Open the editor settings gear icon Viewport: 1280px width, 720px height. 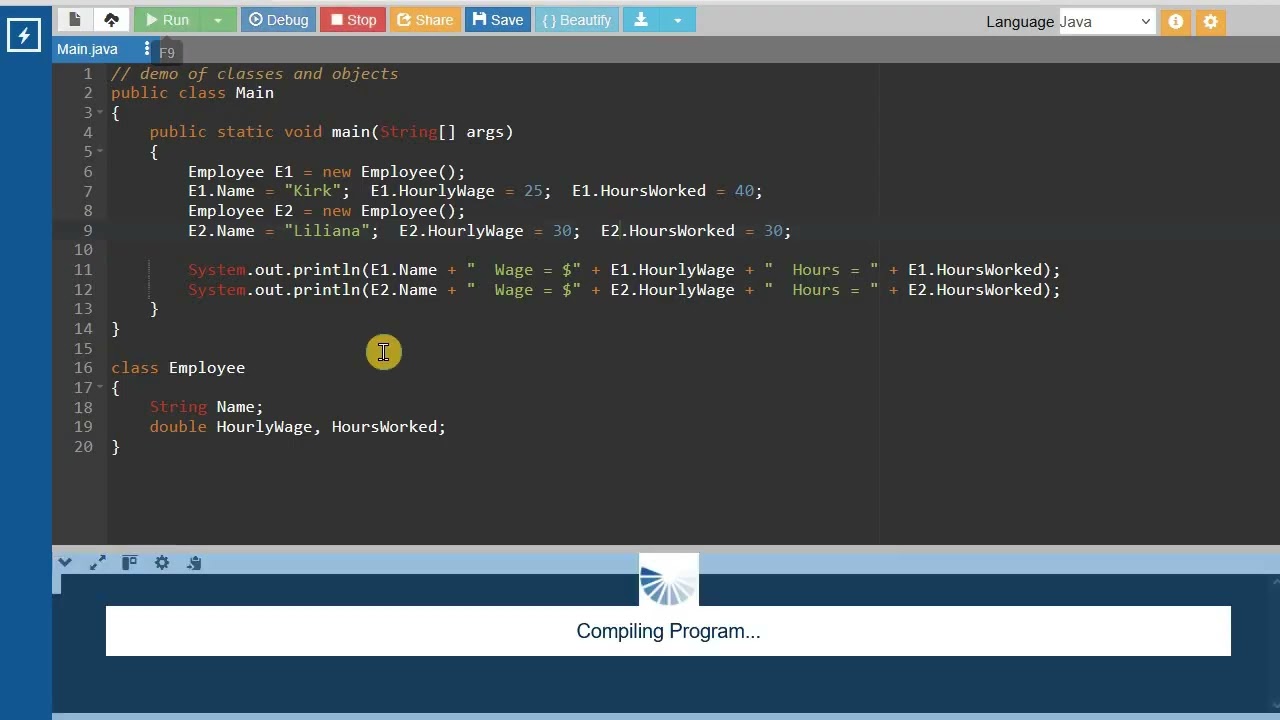point(1210,21)
